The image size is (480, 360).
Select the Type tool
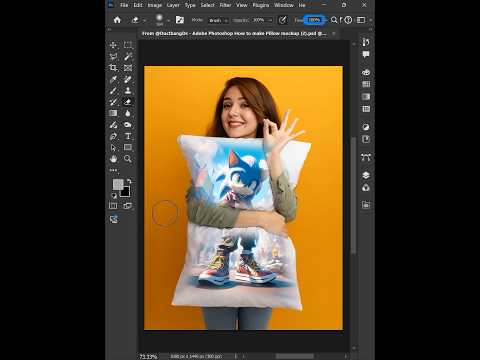click(128, 136)
